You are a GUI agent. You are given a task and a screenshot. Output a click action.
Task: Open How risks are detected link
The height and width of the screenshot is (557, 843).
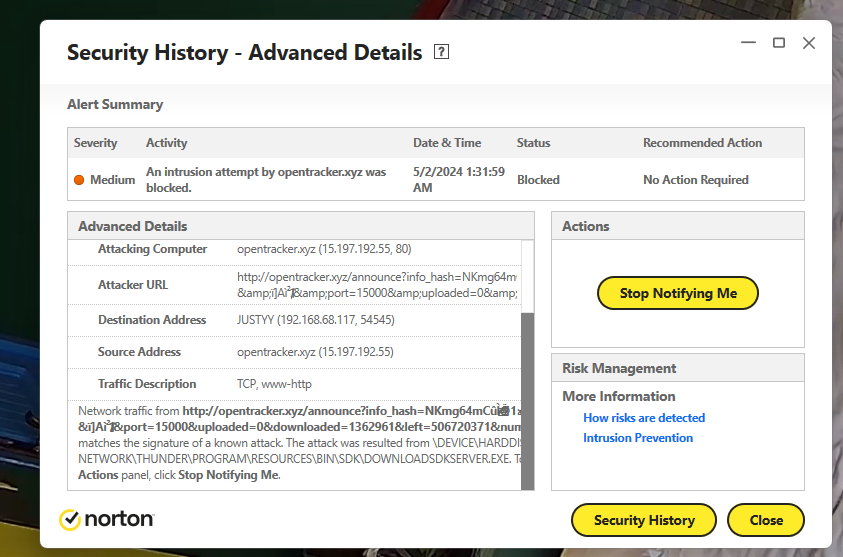(644, 418)
